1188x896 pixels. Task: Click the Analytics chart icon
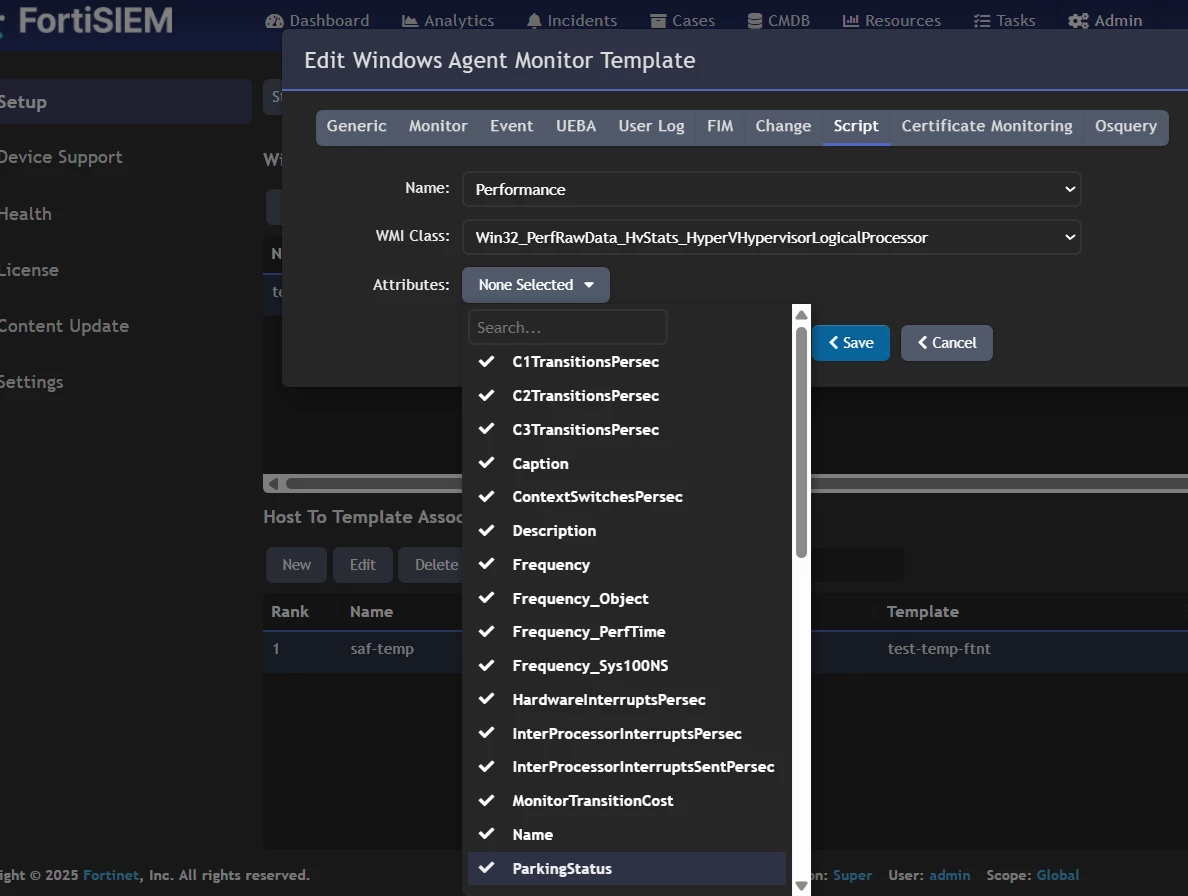pyautogui.click(x=410, y=21)
